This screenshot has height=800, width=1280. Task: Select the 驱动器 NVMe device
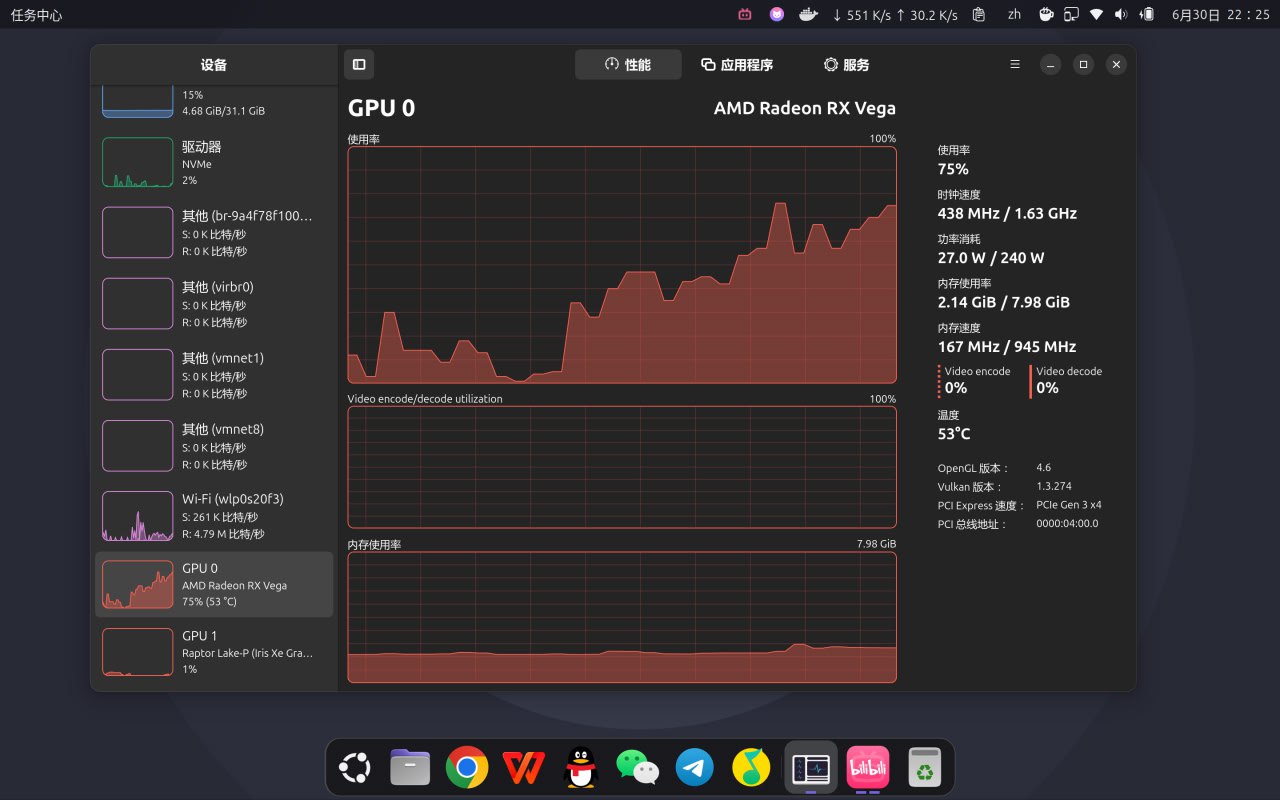(214, 163)
